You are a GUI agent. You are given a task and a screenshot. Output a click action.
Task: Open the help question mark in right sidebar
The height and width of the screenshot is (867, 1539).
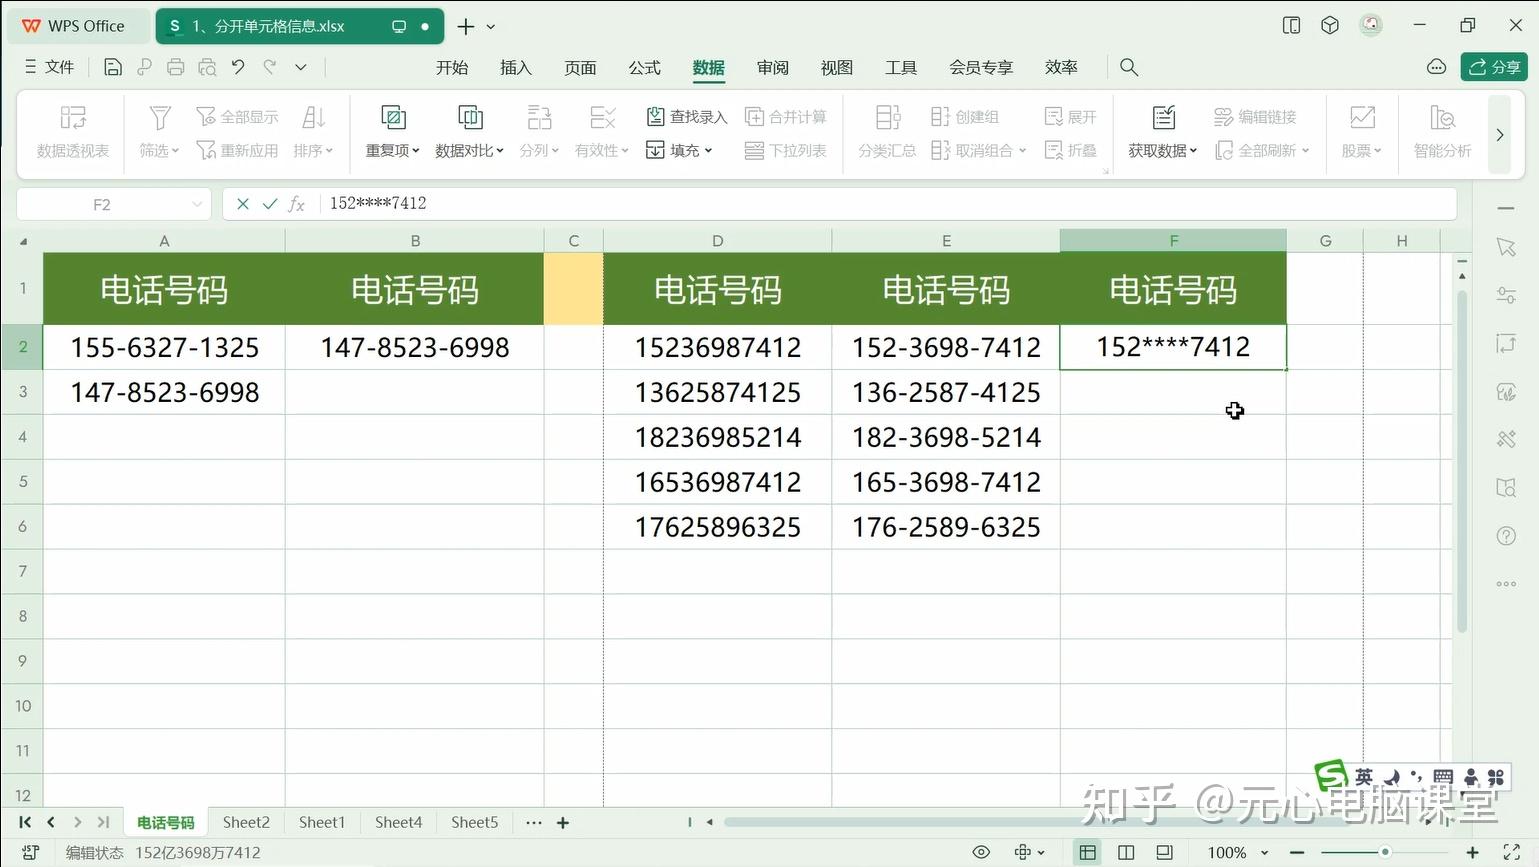(1506, 536)
